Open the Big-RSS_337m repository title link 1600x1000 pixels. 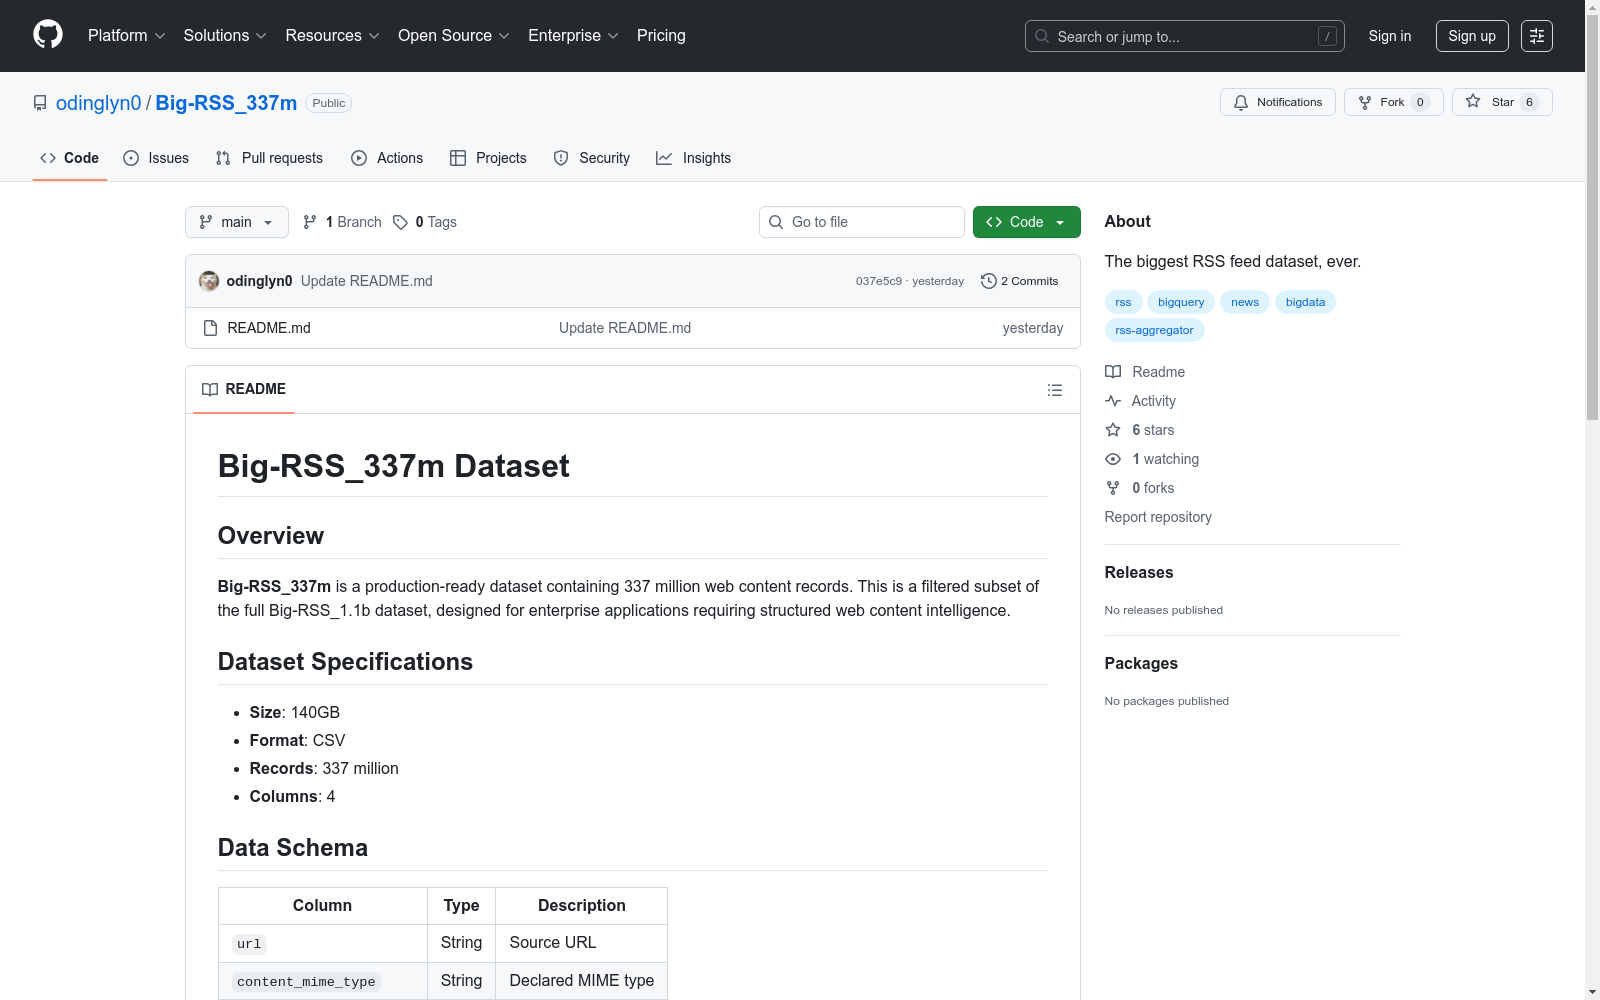coord(226,103)
